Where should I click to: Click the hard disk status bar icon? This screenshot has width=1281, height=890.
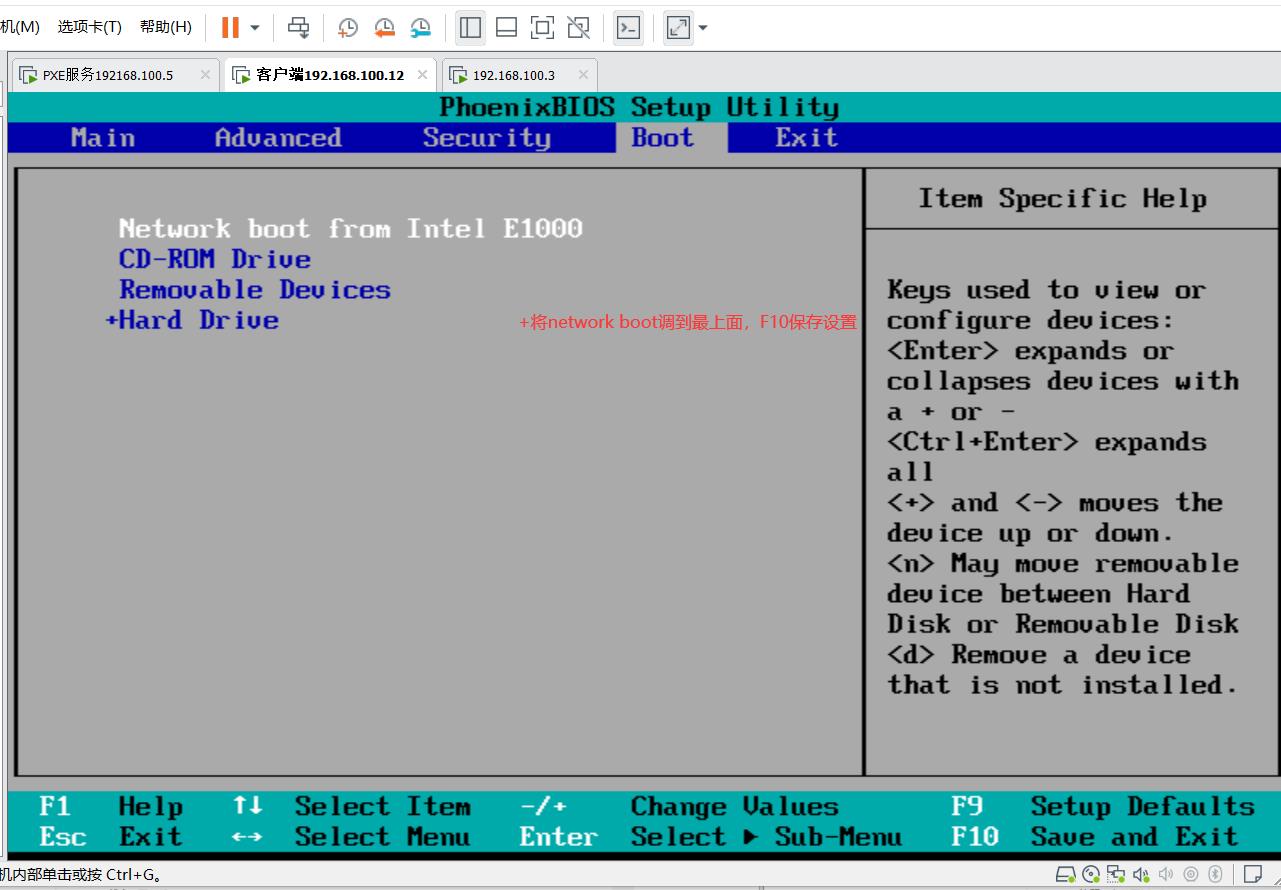point(1066,874)
